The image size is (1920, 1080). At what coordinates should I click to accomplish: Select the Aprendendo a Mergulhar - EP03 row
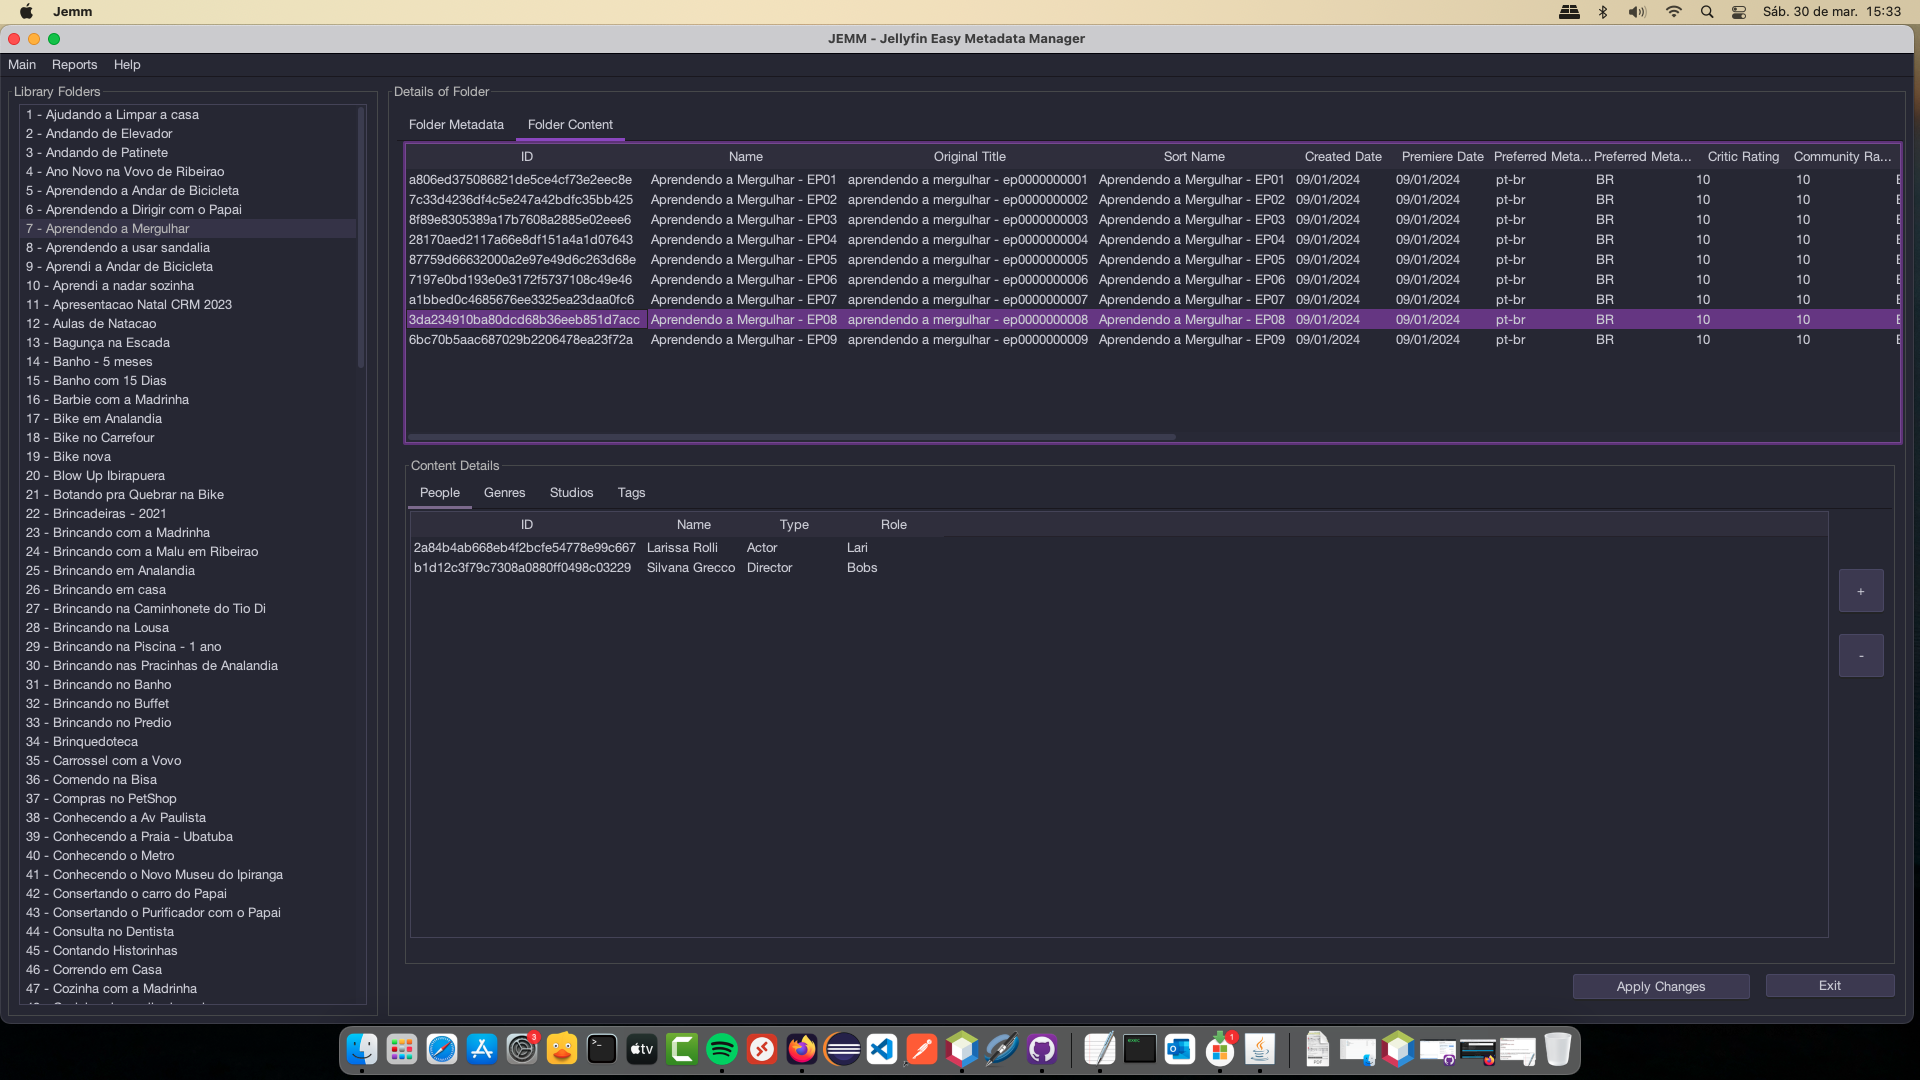pyautogui.click(x=743, y=220)
